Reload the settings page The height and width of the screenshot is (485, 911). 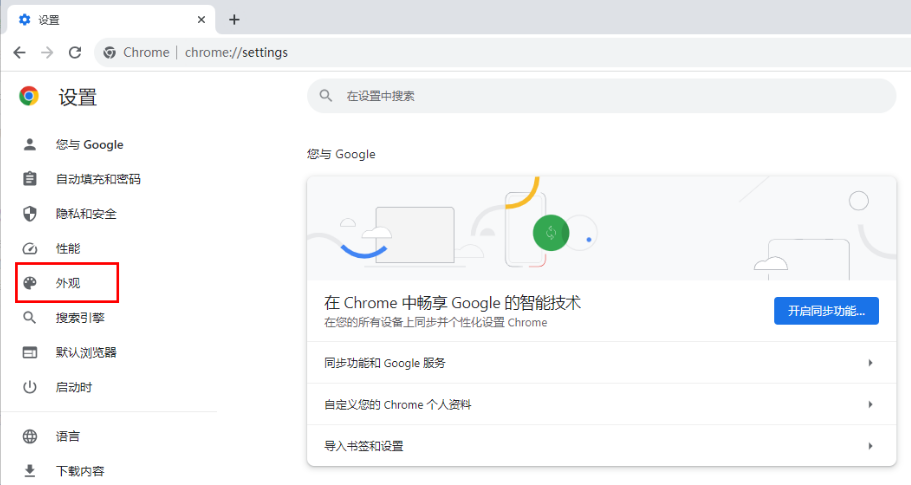[75, 52]
